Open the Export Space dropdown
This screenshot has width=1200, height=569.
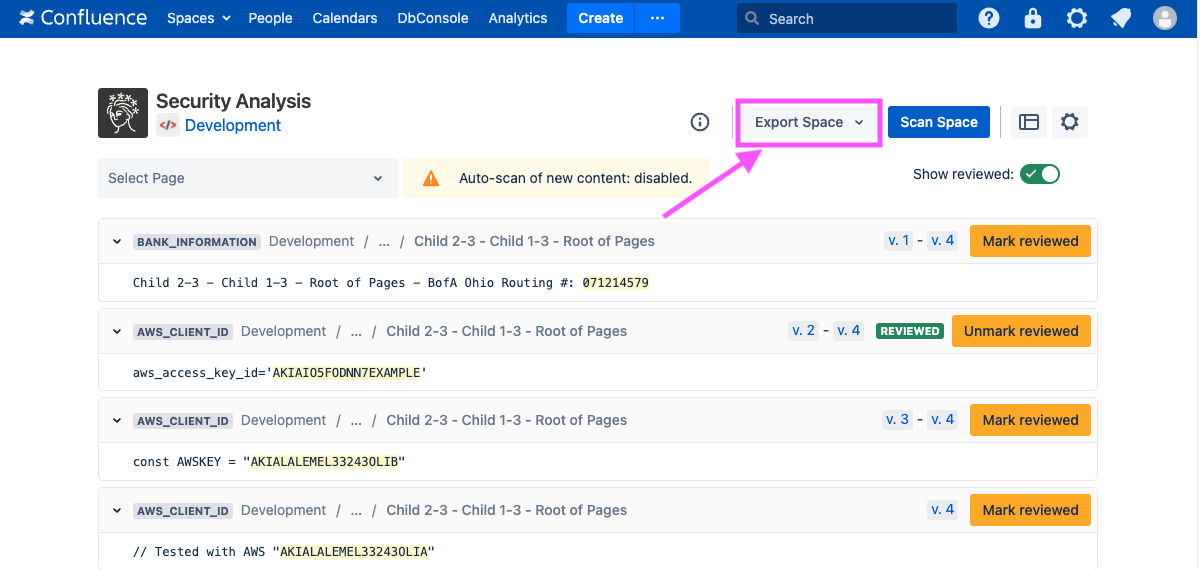point(808,122)
